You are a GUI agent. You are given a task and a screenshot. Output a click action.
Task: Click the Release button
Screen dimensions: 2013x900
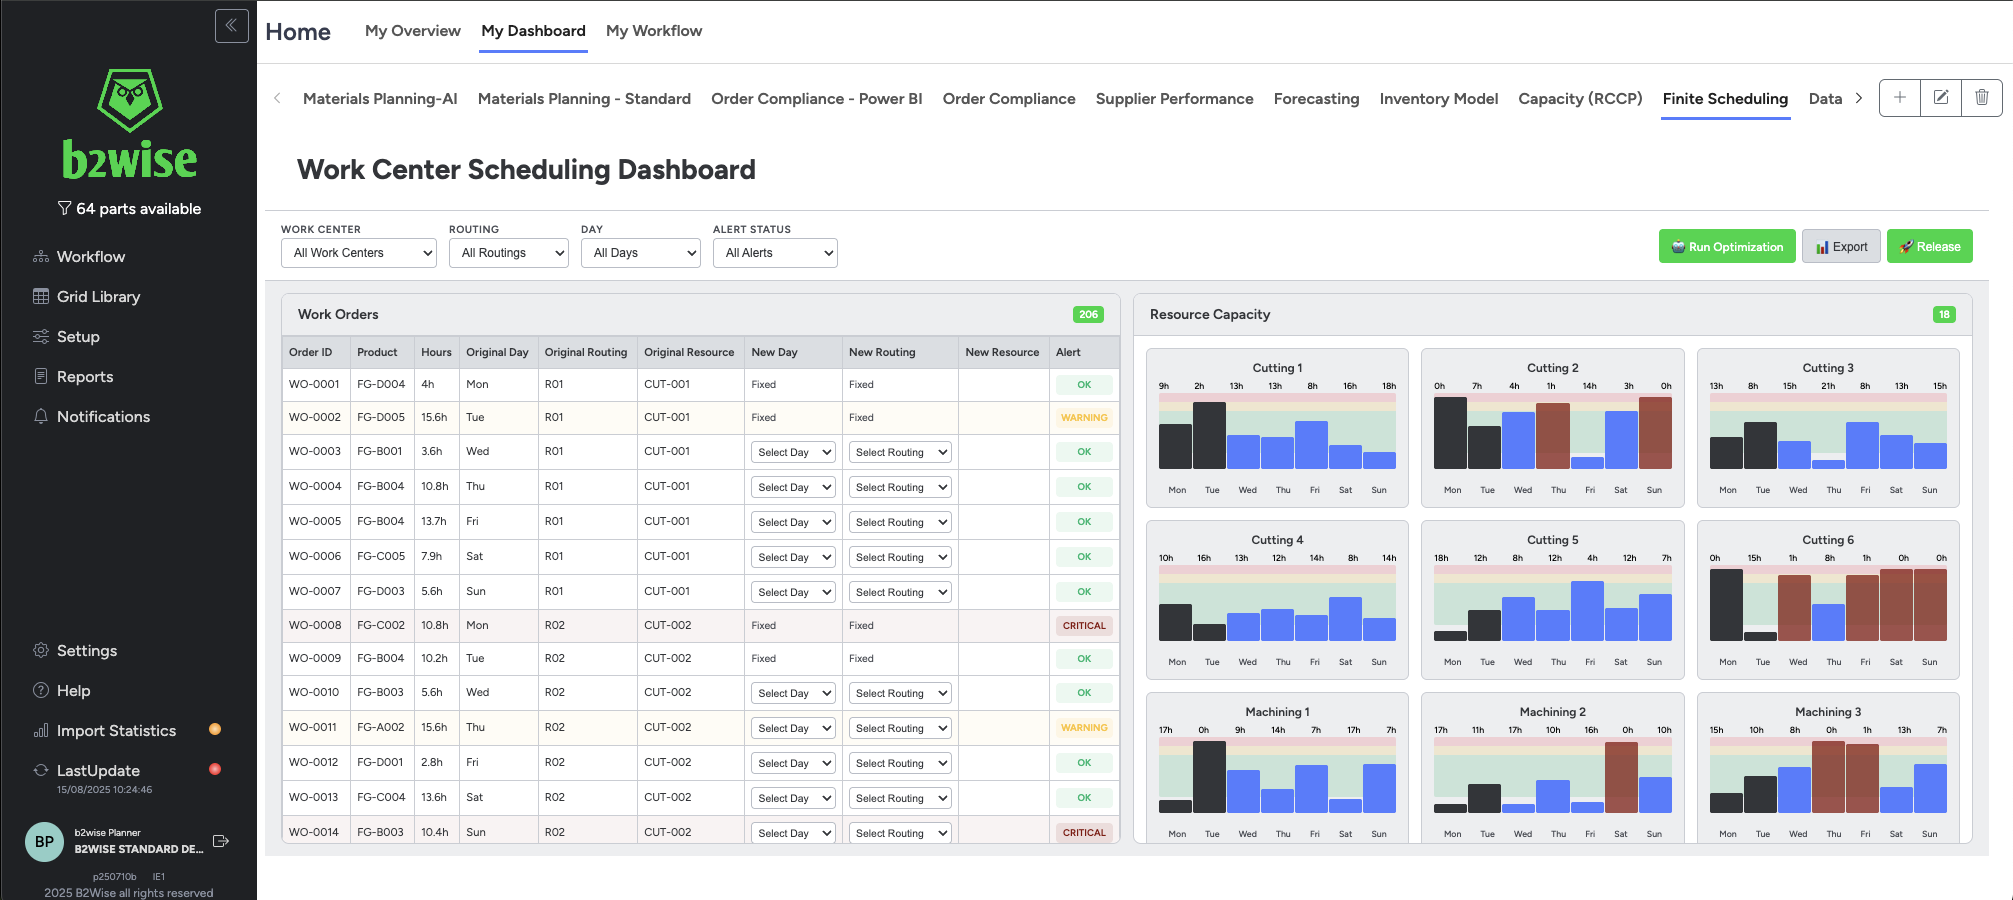[1929, 247]
